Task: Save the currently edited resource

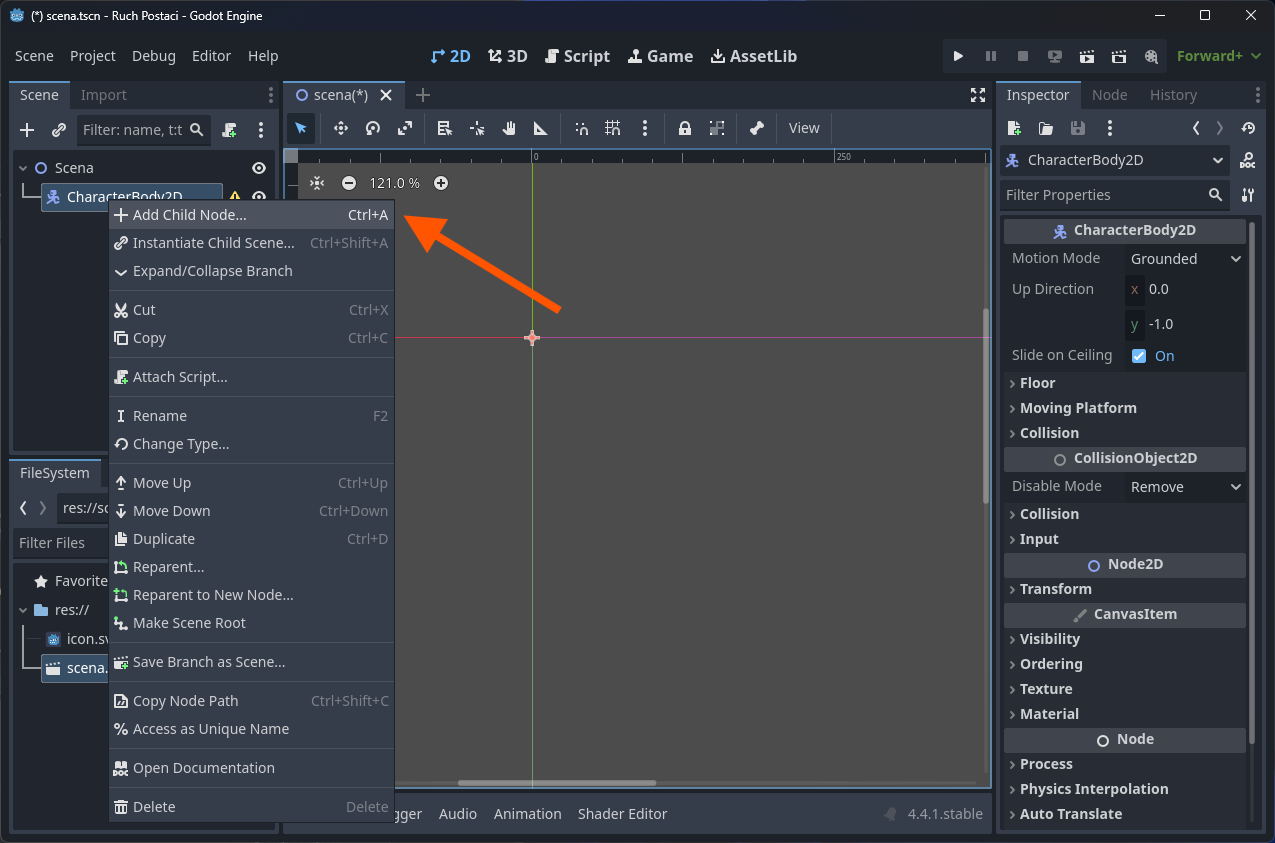Action: pos(1078,128)
